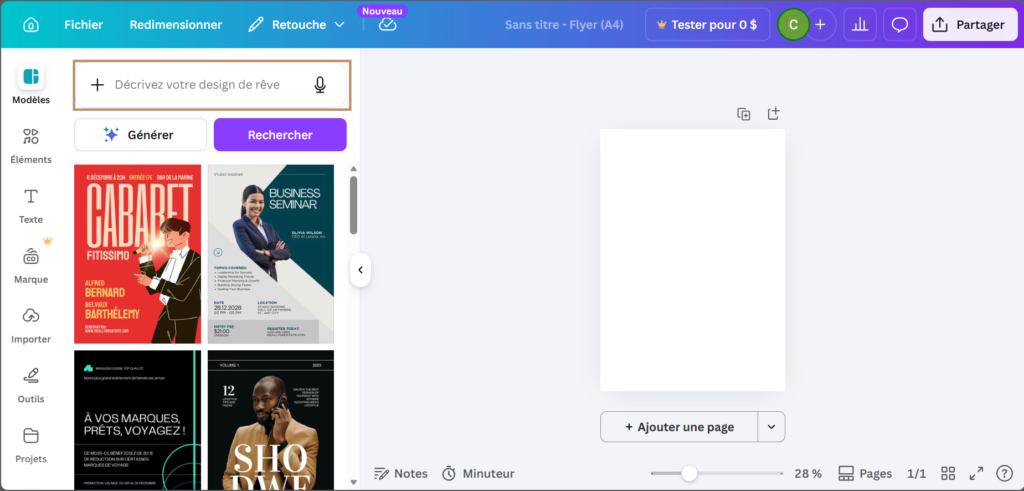Open the Outils sidebar tab

click(x=31, y=385)
